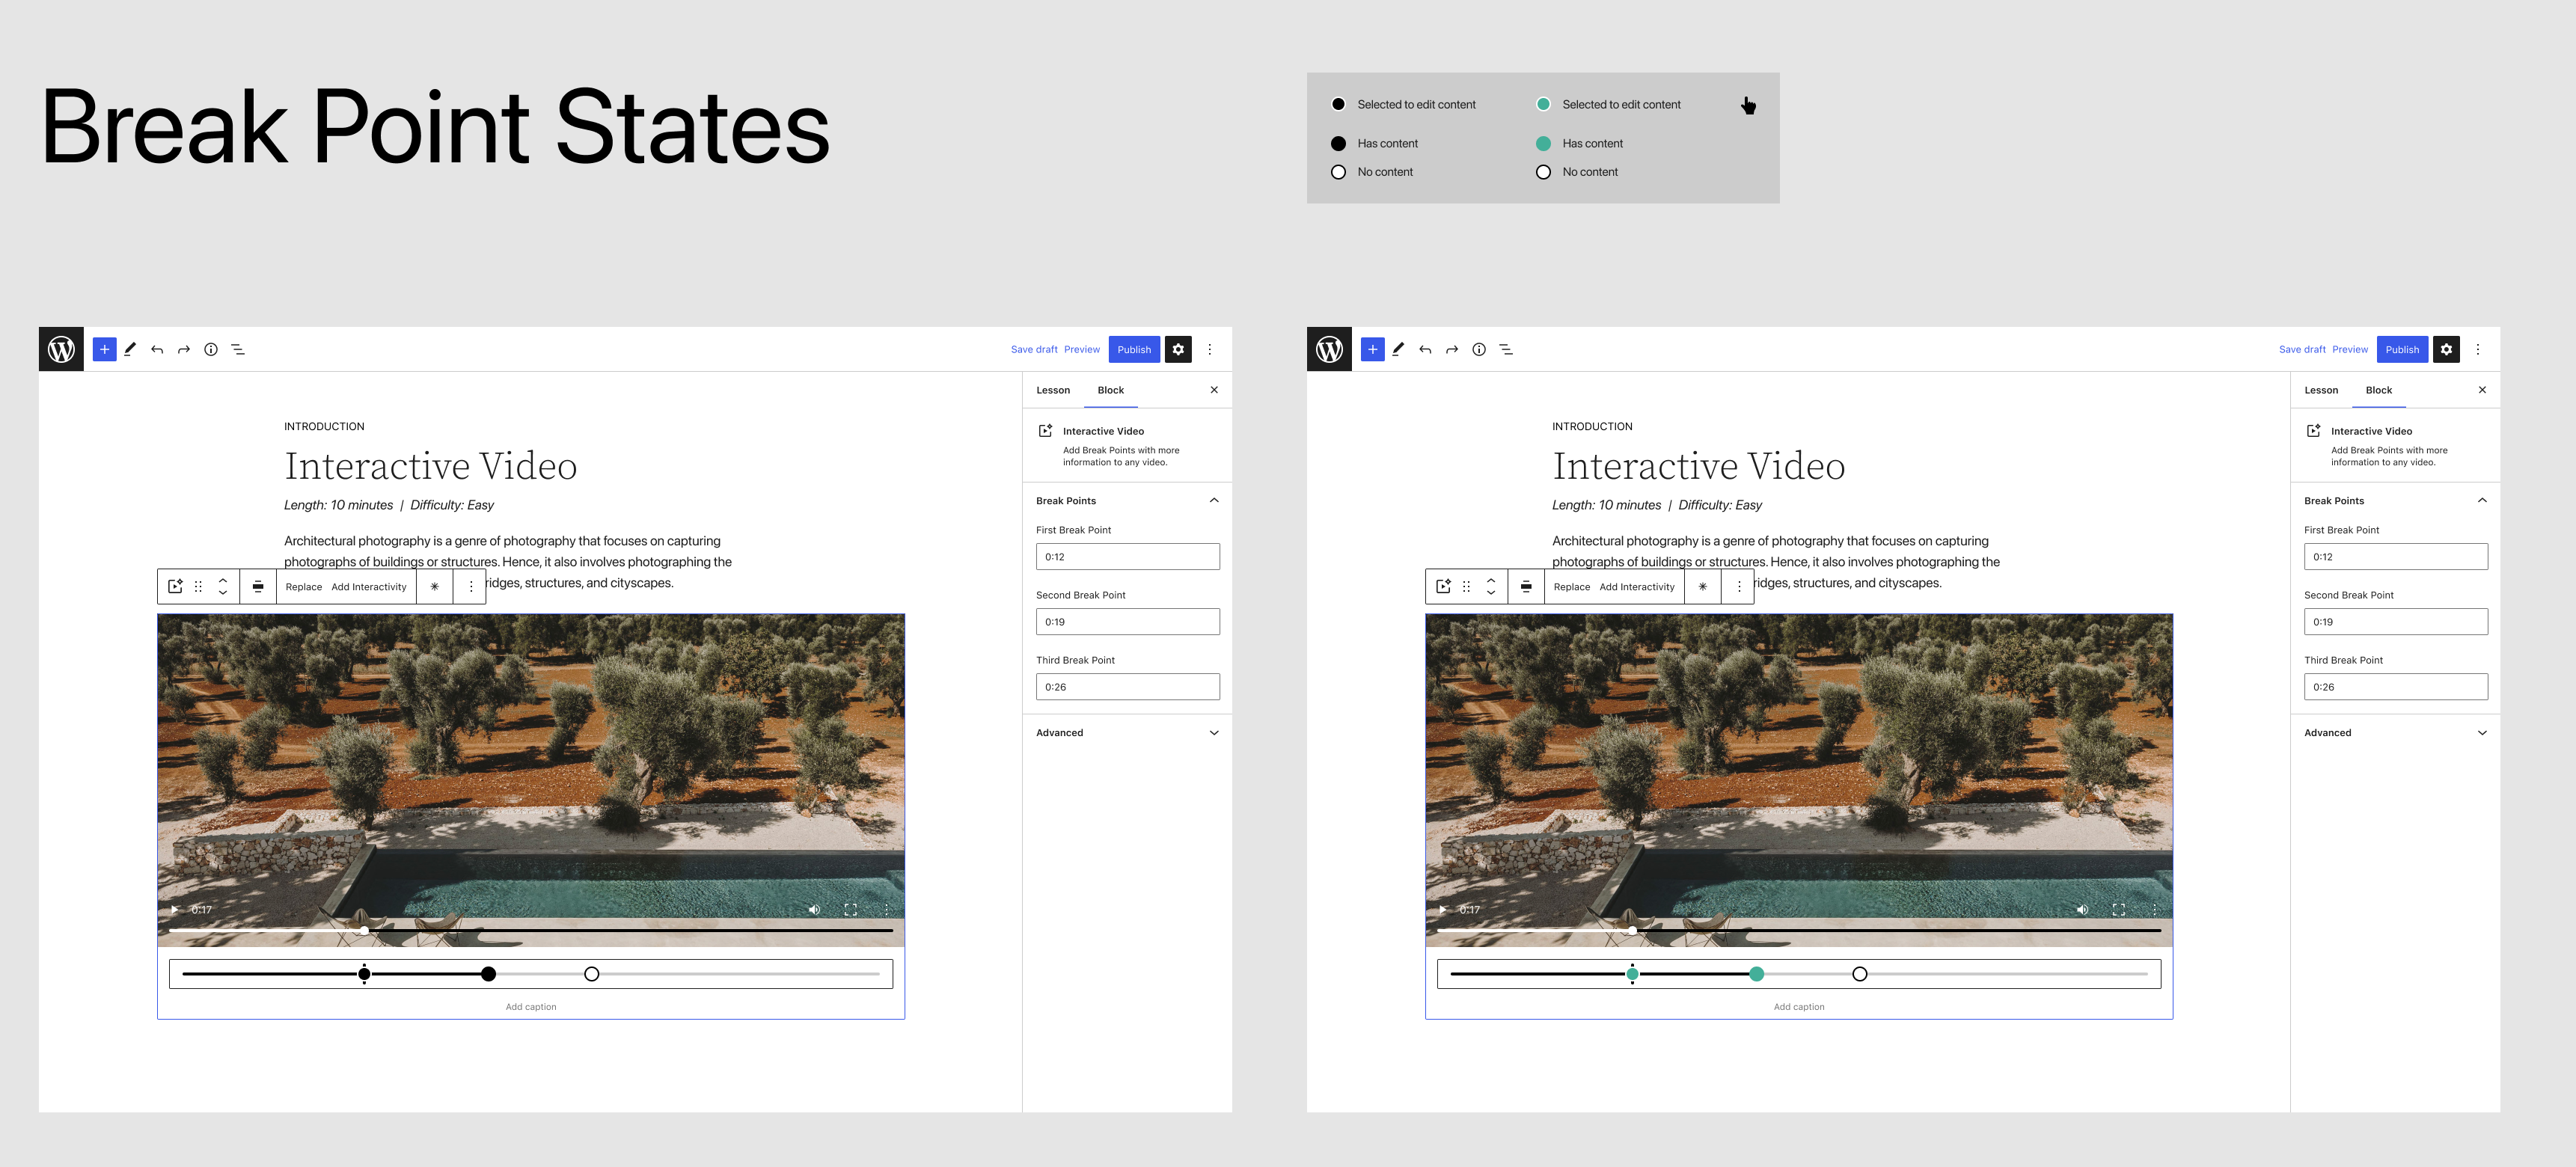Click Publish button in left editor
Viewport: 2576px width, 1167px height.
[x=1134, y=349]
